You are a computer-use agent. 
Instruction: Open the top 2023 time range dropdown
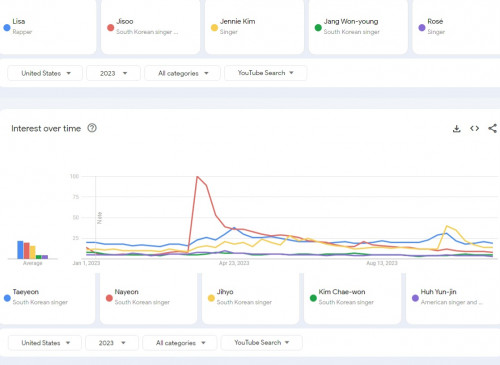pos(113,73)
